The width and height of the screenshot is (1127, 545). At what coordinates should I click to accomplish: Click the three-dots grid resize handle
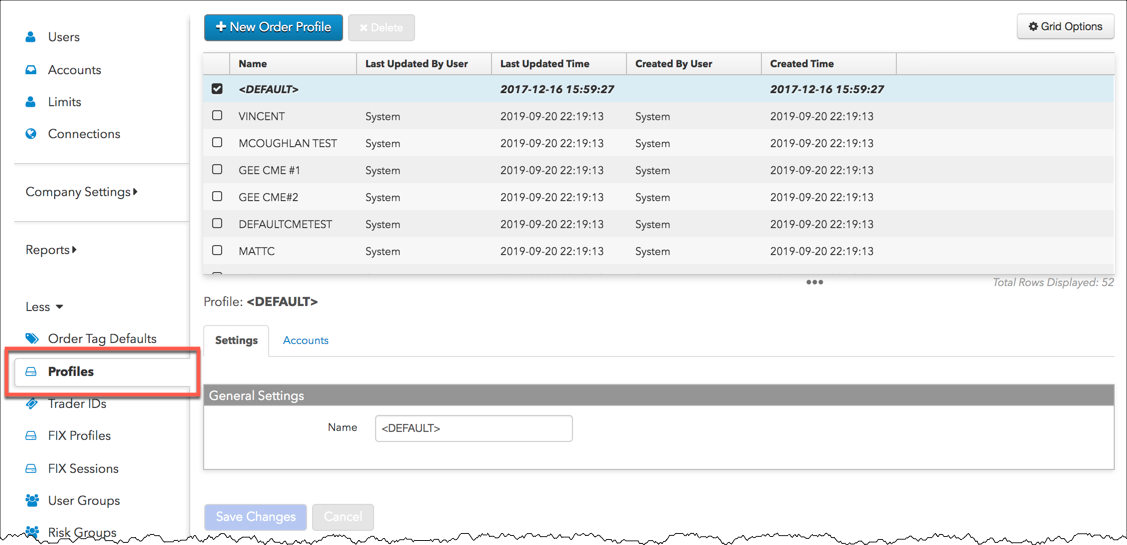[x=814, y=283]
